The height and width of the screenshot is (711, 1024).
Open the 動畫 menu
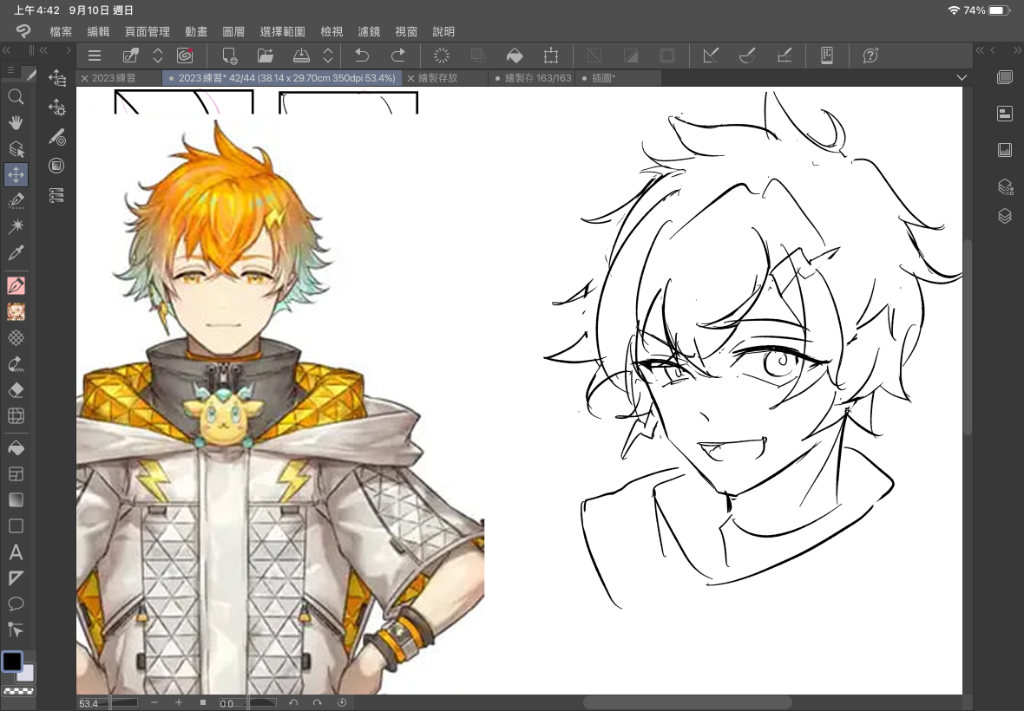tap(196, 31)
